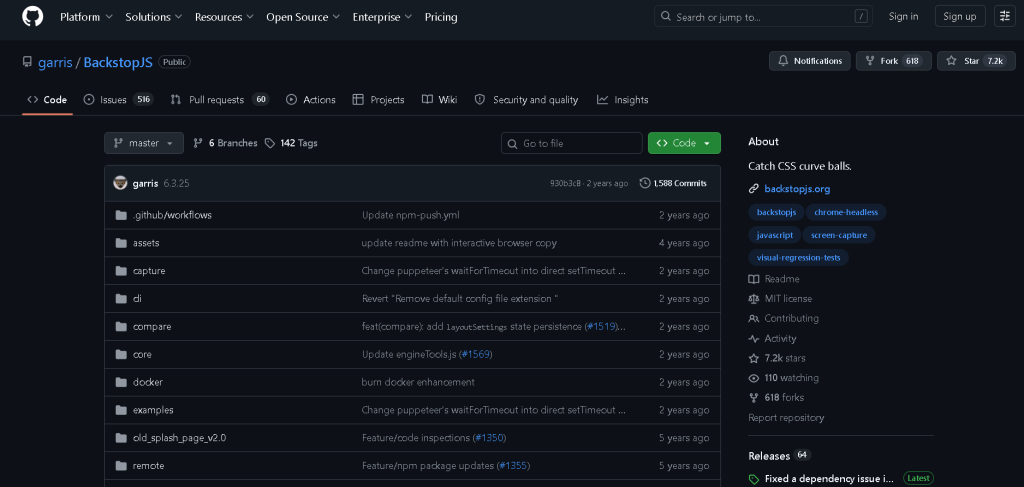Image resolution: width=1024 pixels, height=487 pixels.
Task: Go to the GitHub homepage logo
Action: click(33, 17)
